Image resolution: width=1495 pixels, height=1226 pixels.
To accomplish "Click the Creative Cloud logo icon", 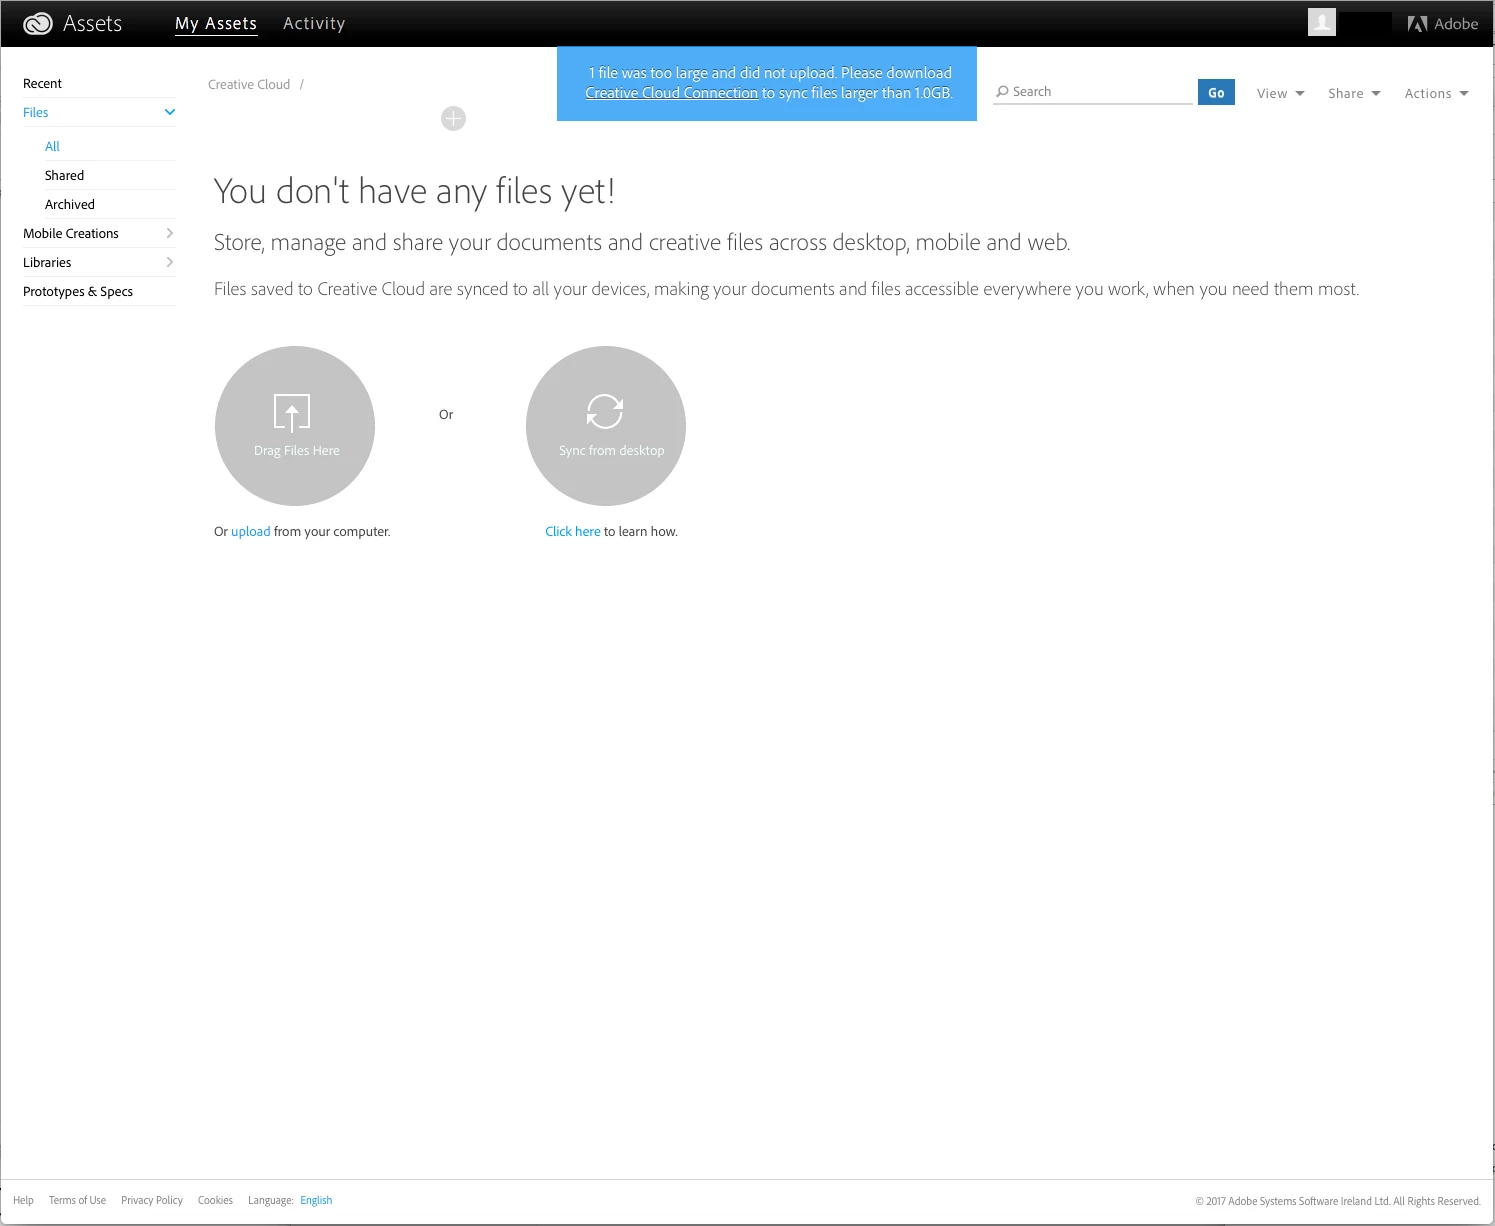I will [x=37, y=24].
